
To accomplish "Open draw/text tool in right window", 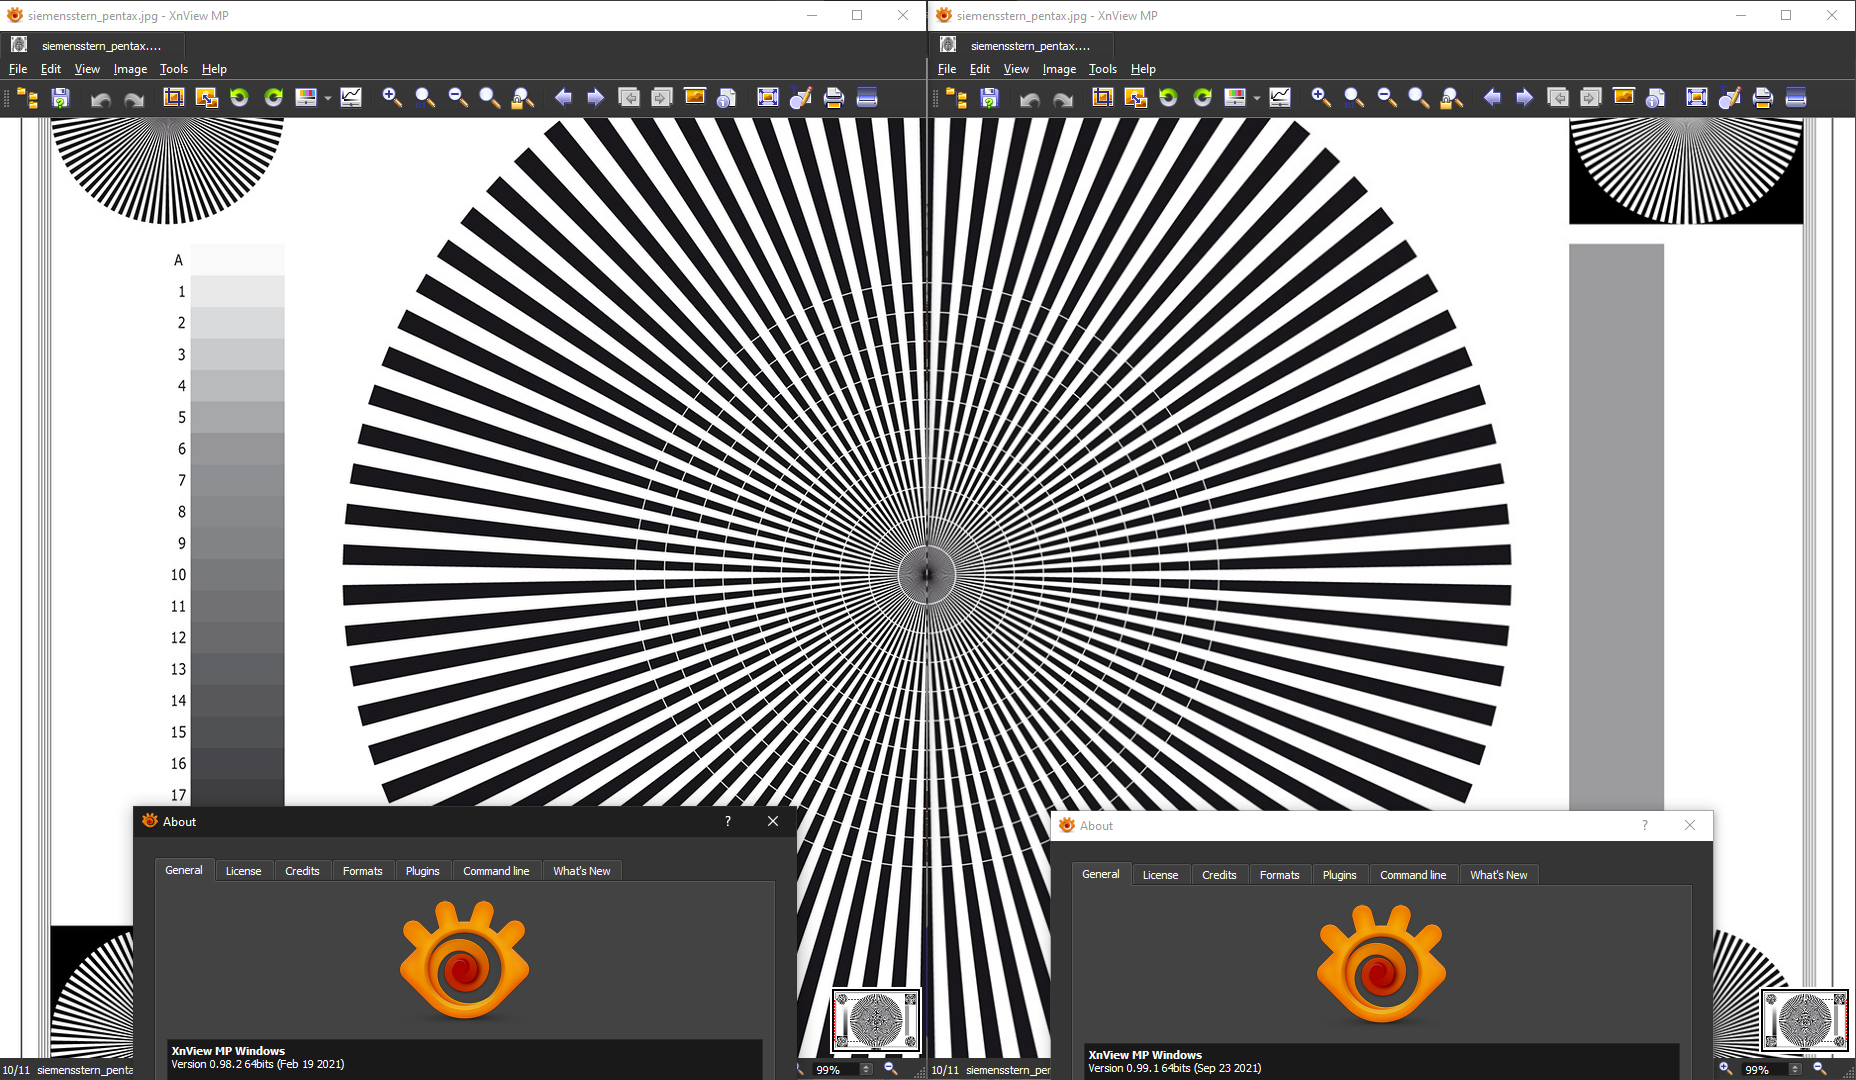I will tap(1730, 97).
